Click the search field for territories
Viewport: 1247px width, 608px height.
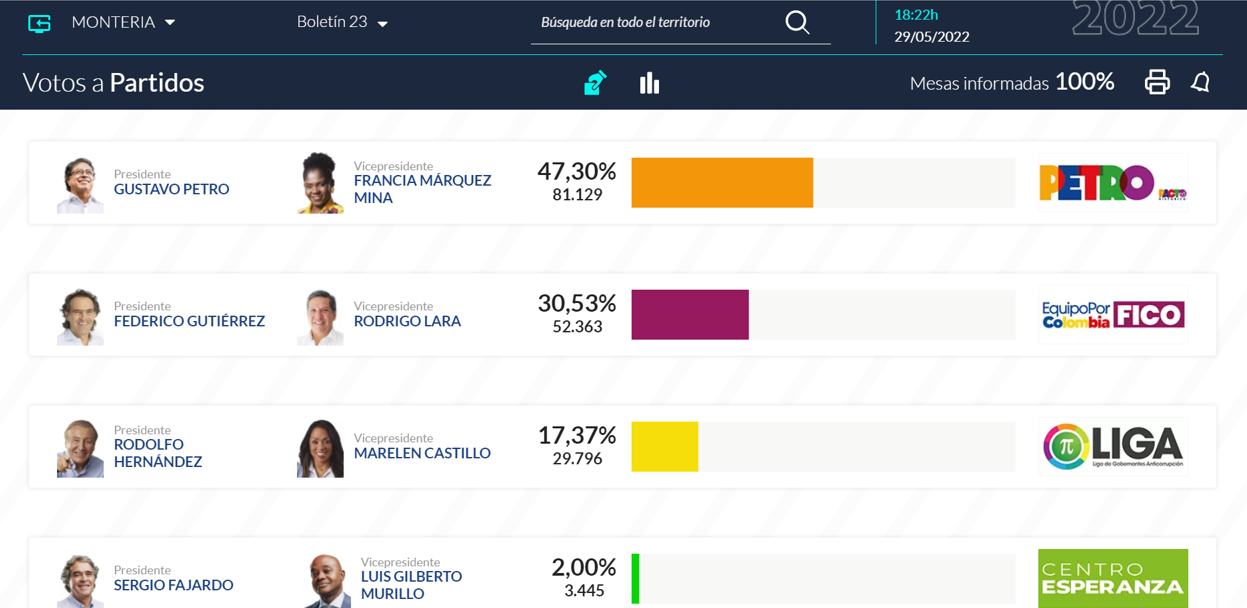pos(657,22)
